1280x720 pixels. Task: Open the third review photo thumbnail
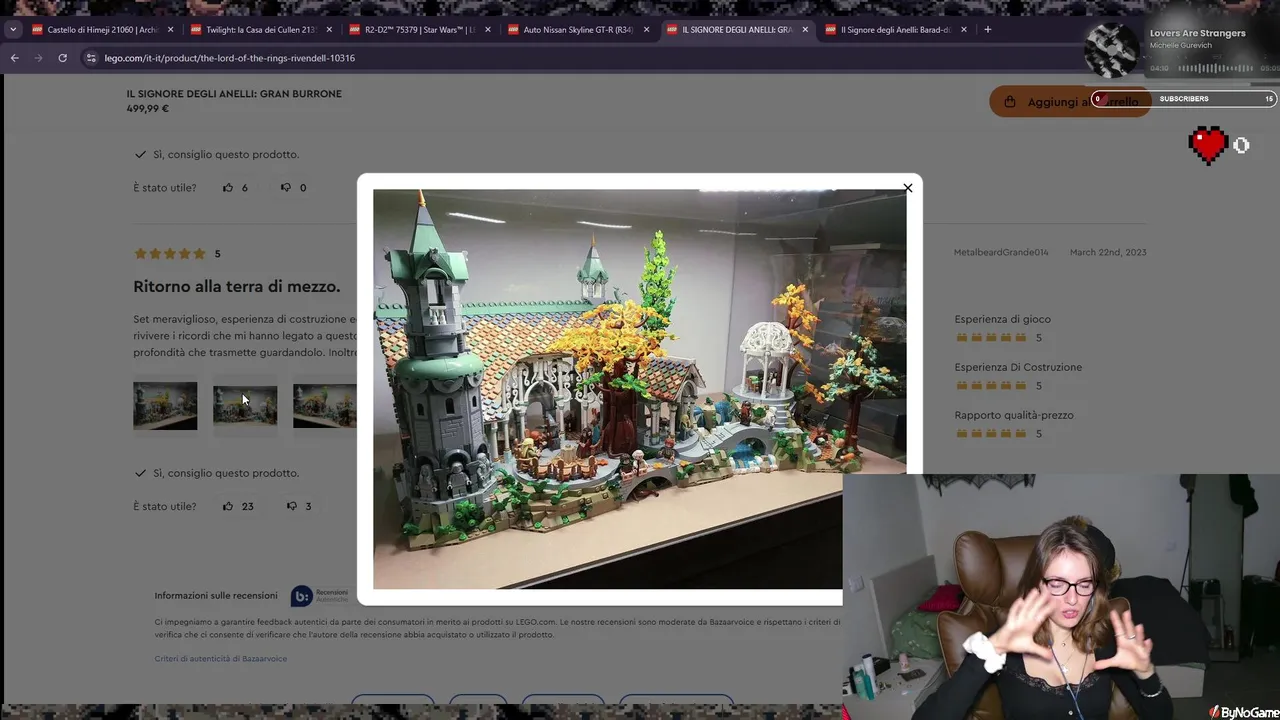coord(325,406)
